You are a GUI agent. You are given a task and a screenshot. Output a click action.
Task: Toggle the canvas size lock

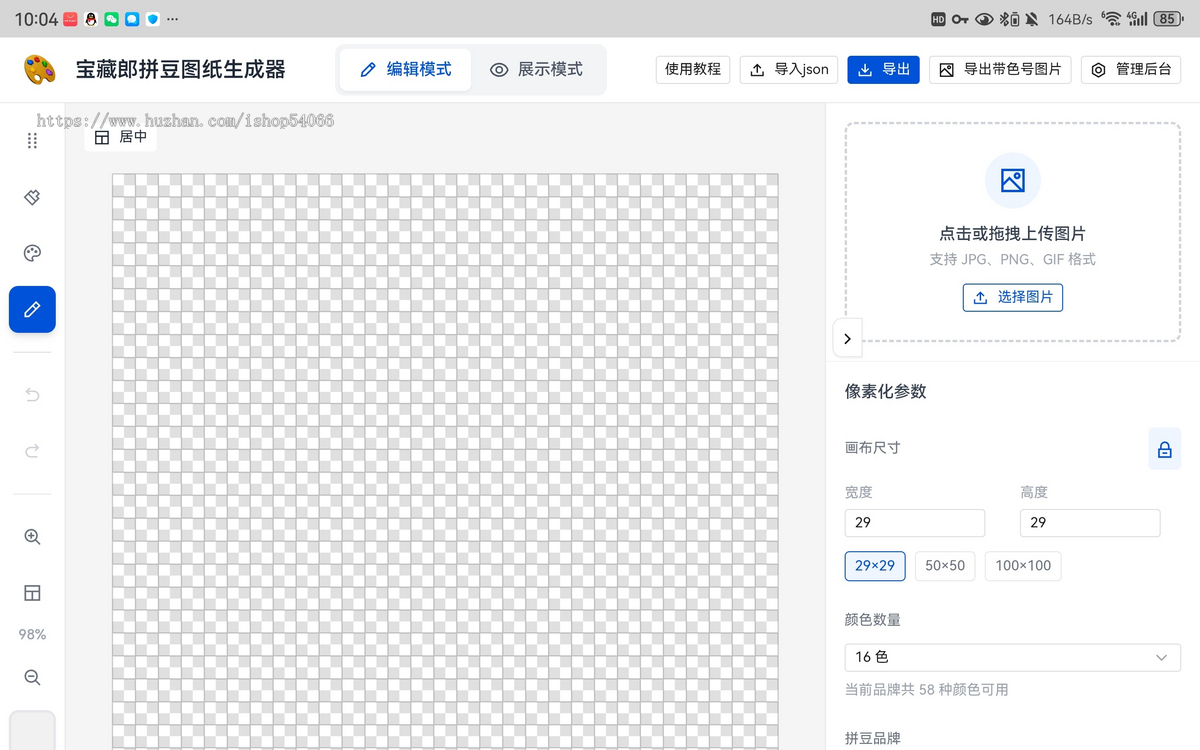tap(1165, 449)
